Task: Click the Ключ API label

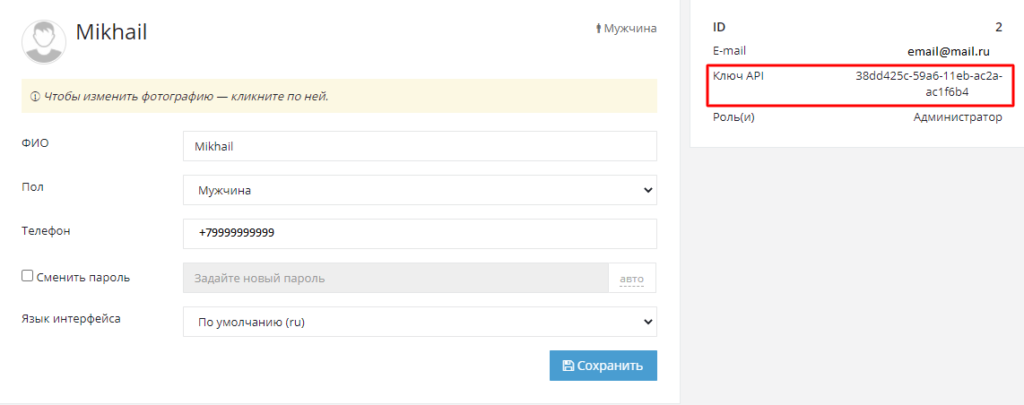Action: coord(738,76)
